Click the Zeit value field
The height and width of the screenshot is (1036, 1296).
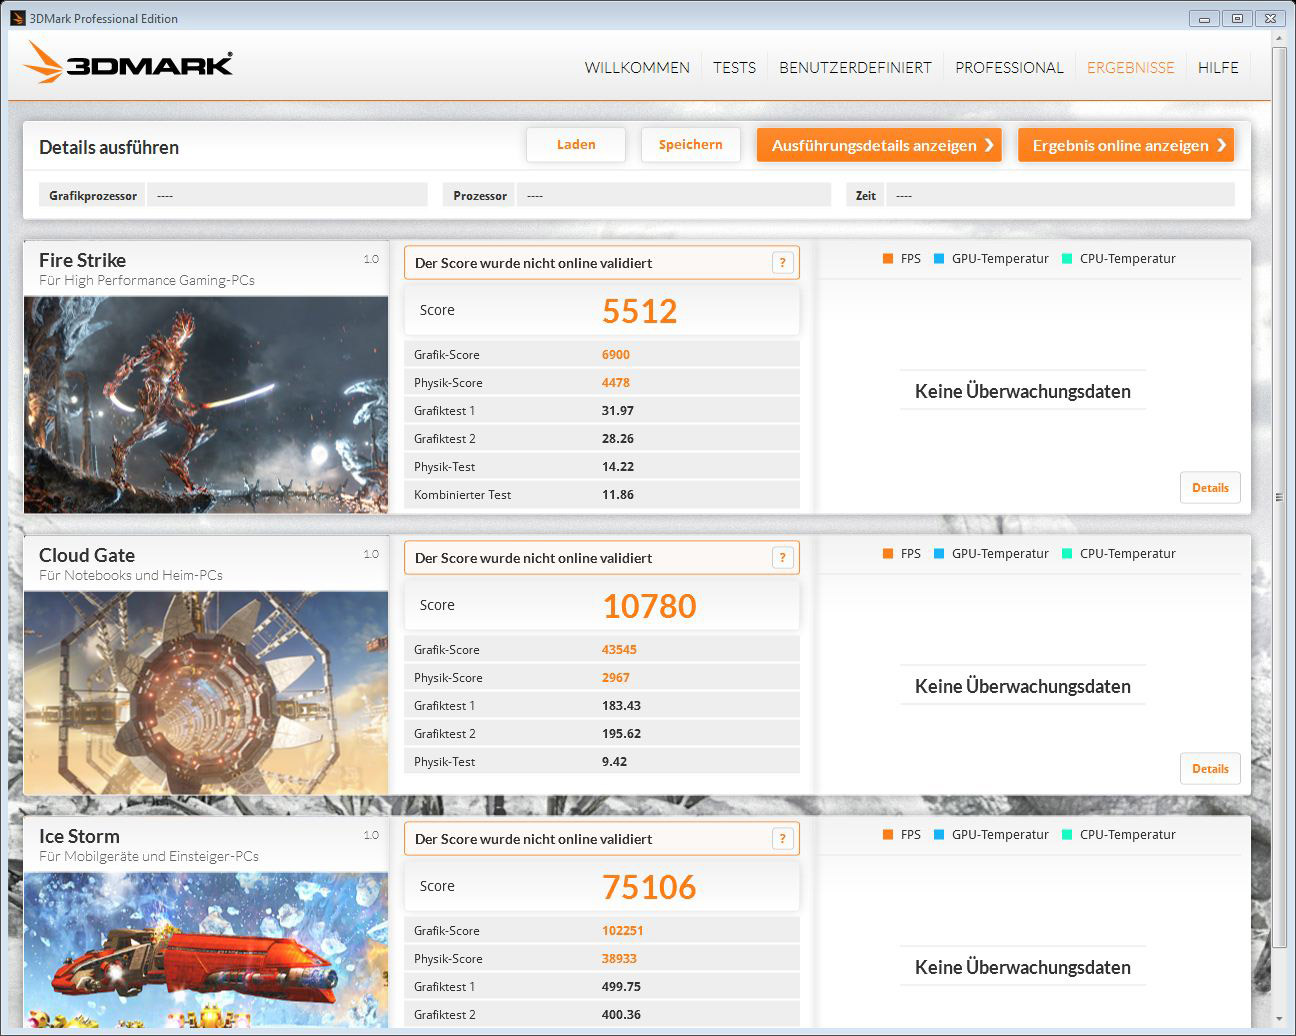pos(1060,195)
